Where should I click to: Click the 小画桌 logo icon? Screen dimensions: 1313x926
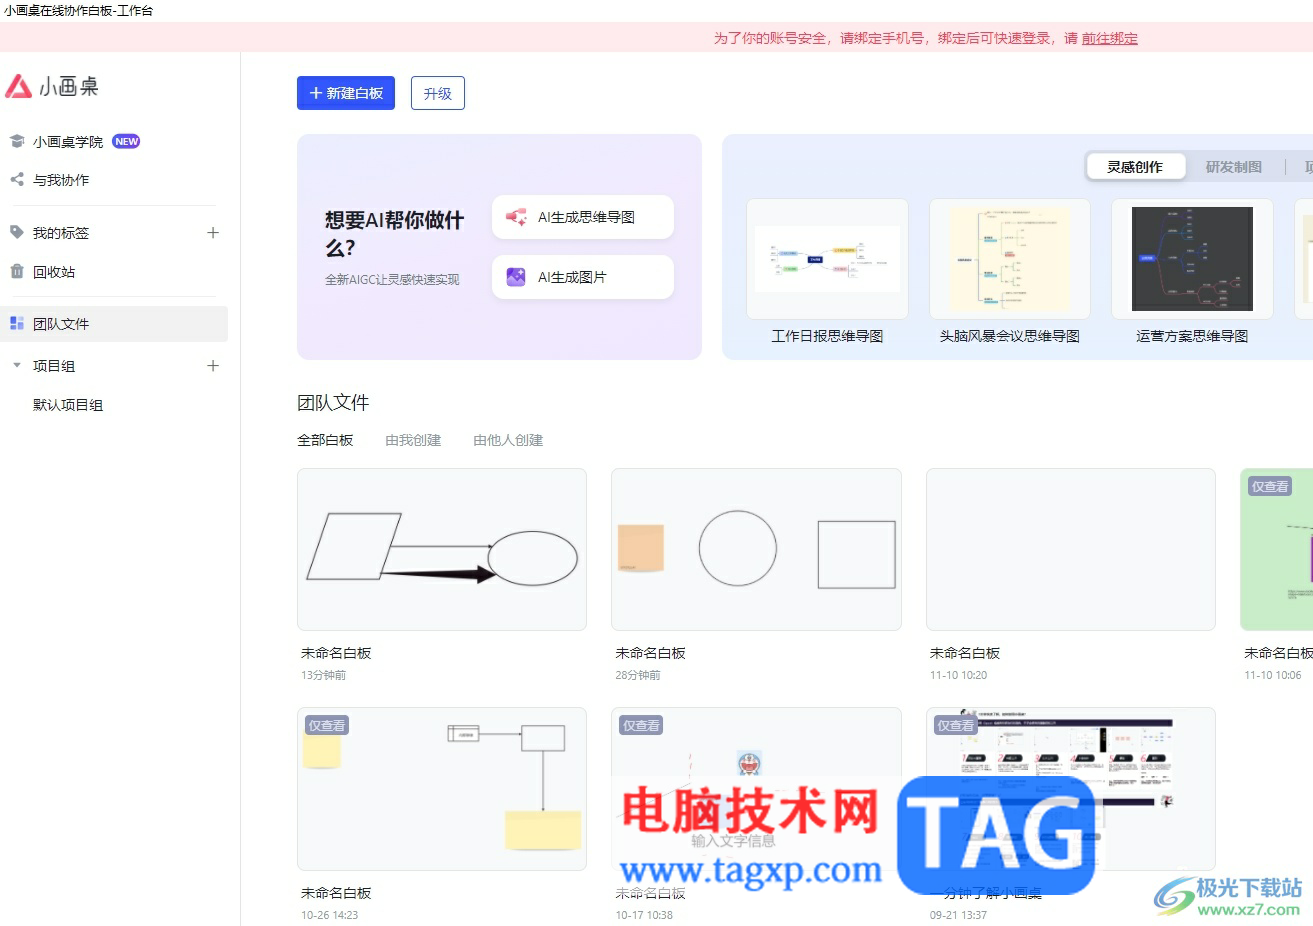(19, 86)
